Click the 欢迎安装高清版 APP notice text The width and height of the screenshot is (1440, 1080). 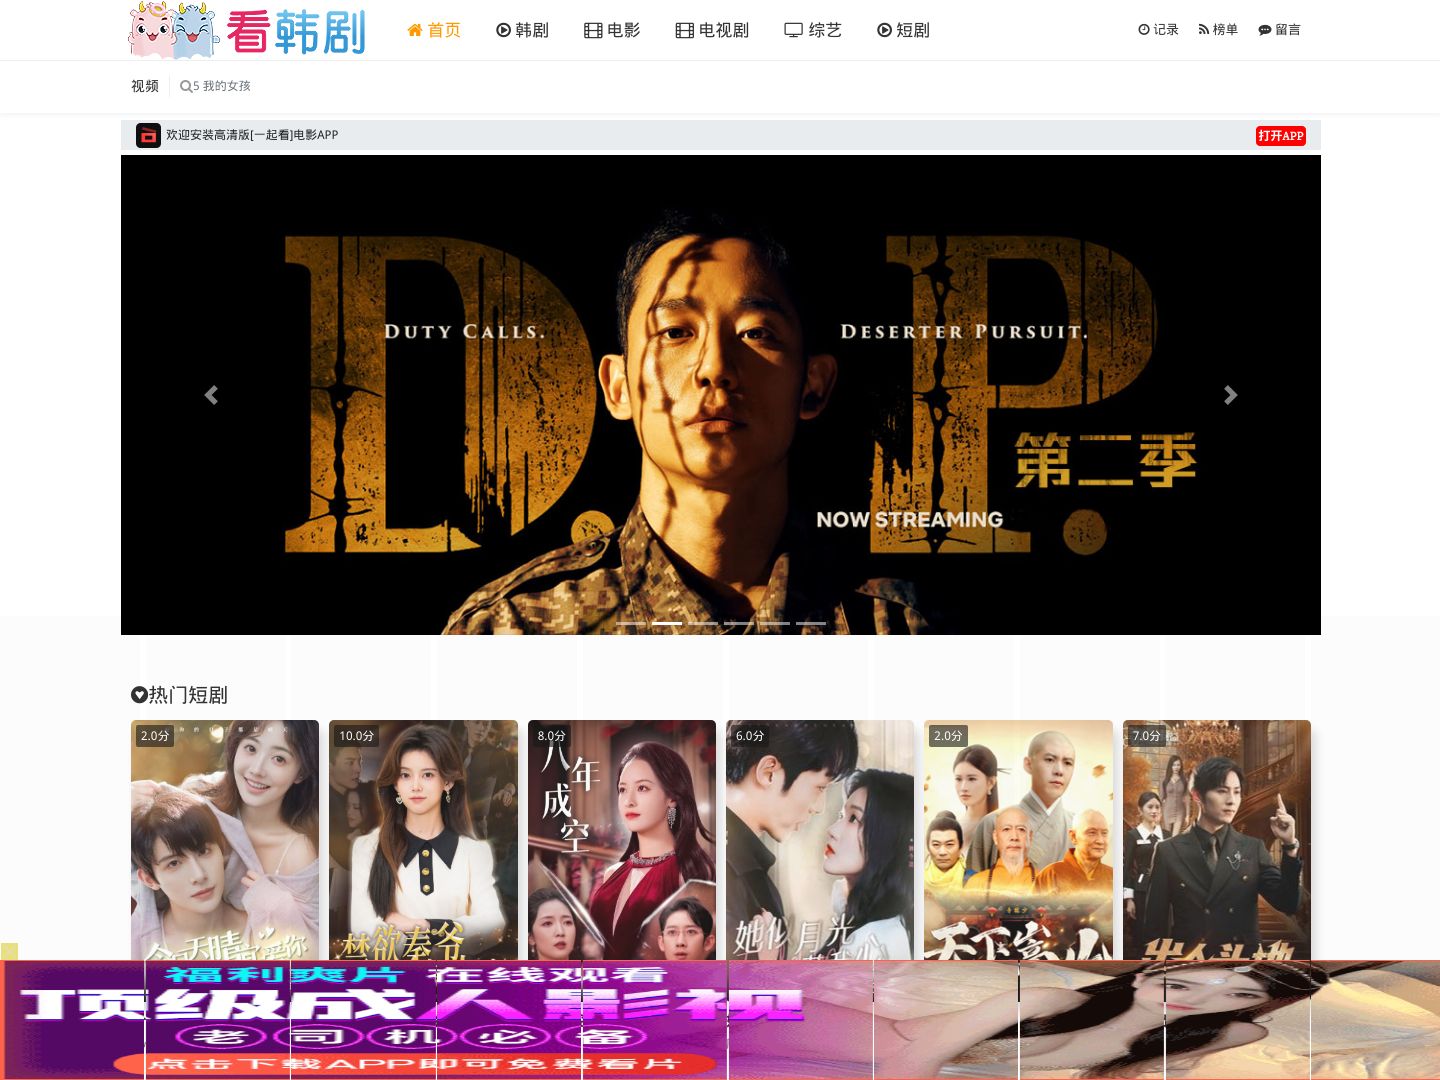click(x=252, y=135)
